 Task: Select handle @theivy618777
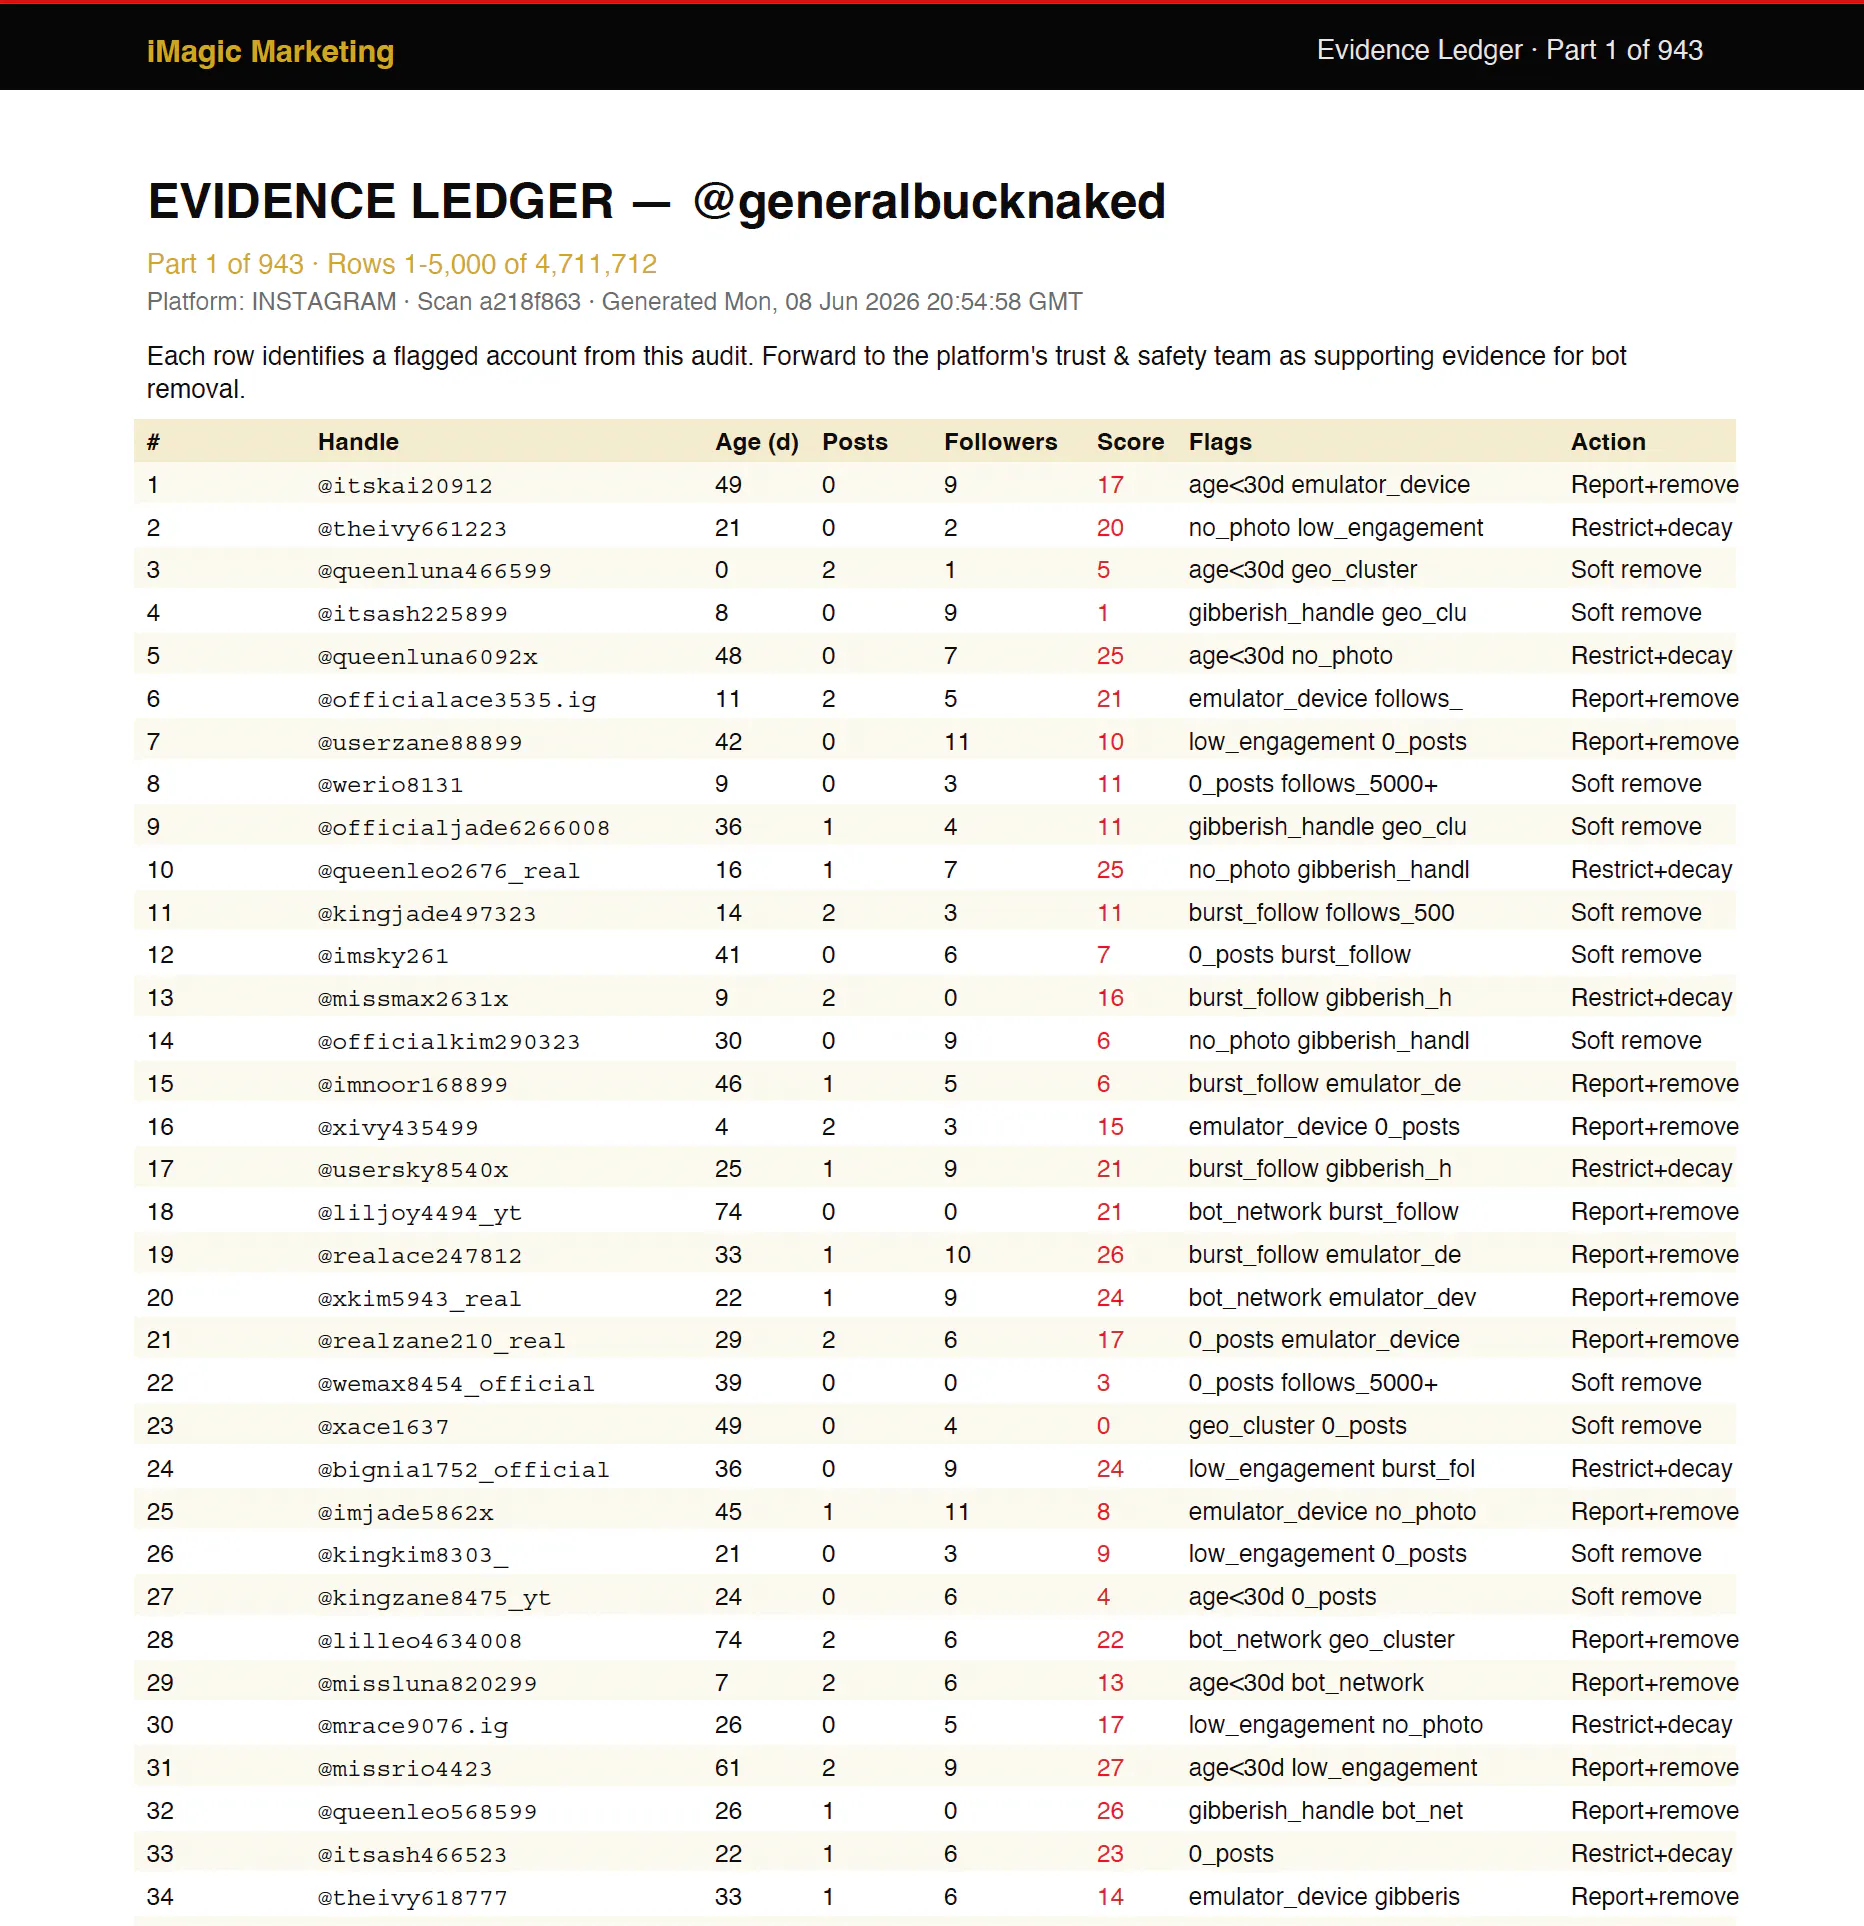tap(412, 1898)
